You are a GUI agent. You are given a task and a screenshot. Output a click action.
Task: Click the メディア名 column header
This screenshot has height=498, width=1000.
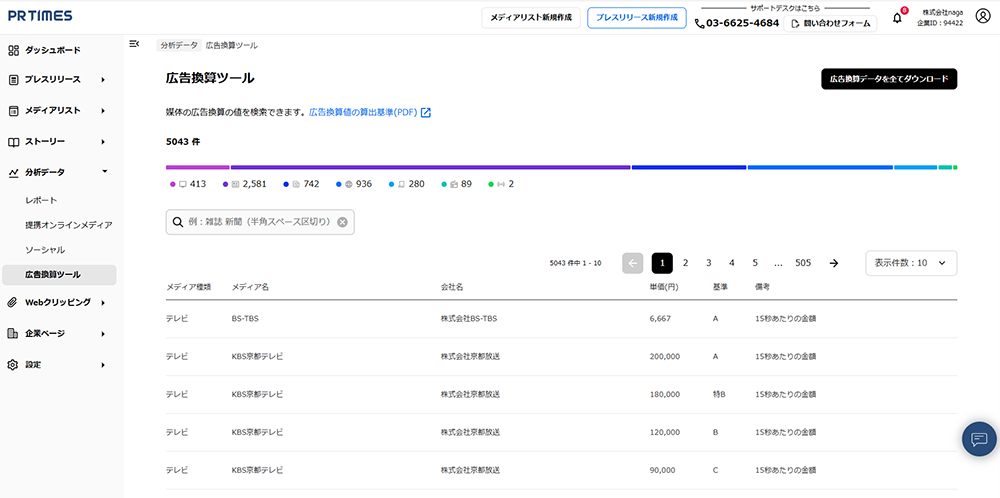tap(250, 287)
